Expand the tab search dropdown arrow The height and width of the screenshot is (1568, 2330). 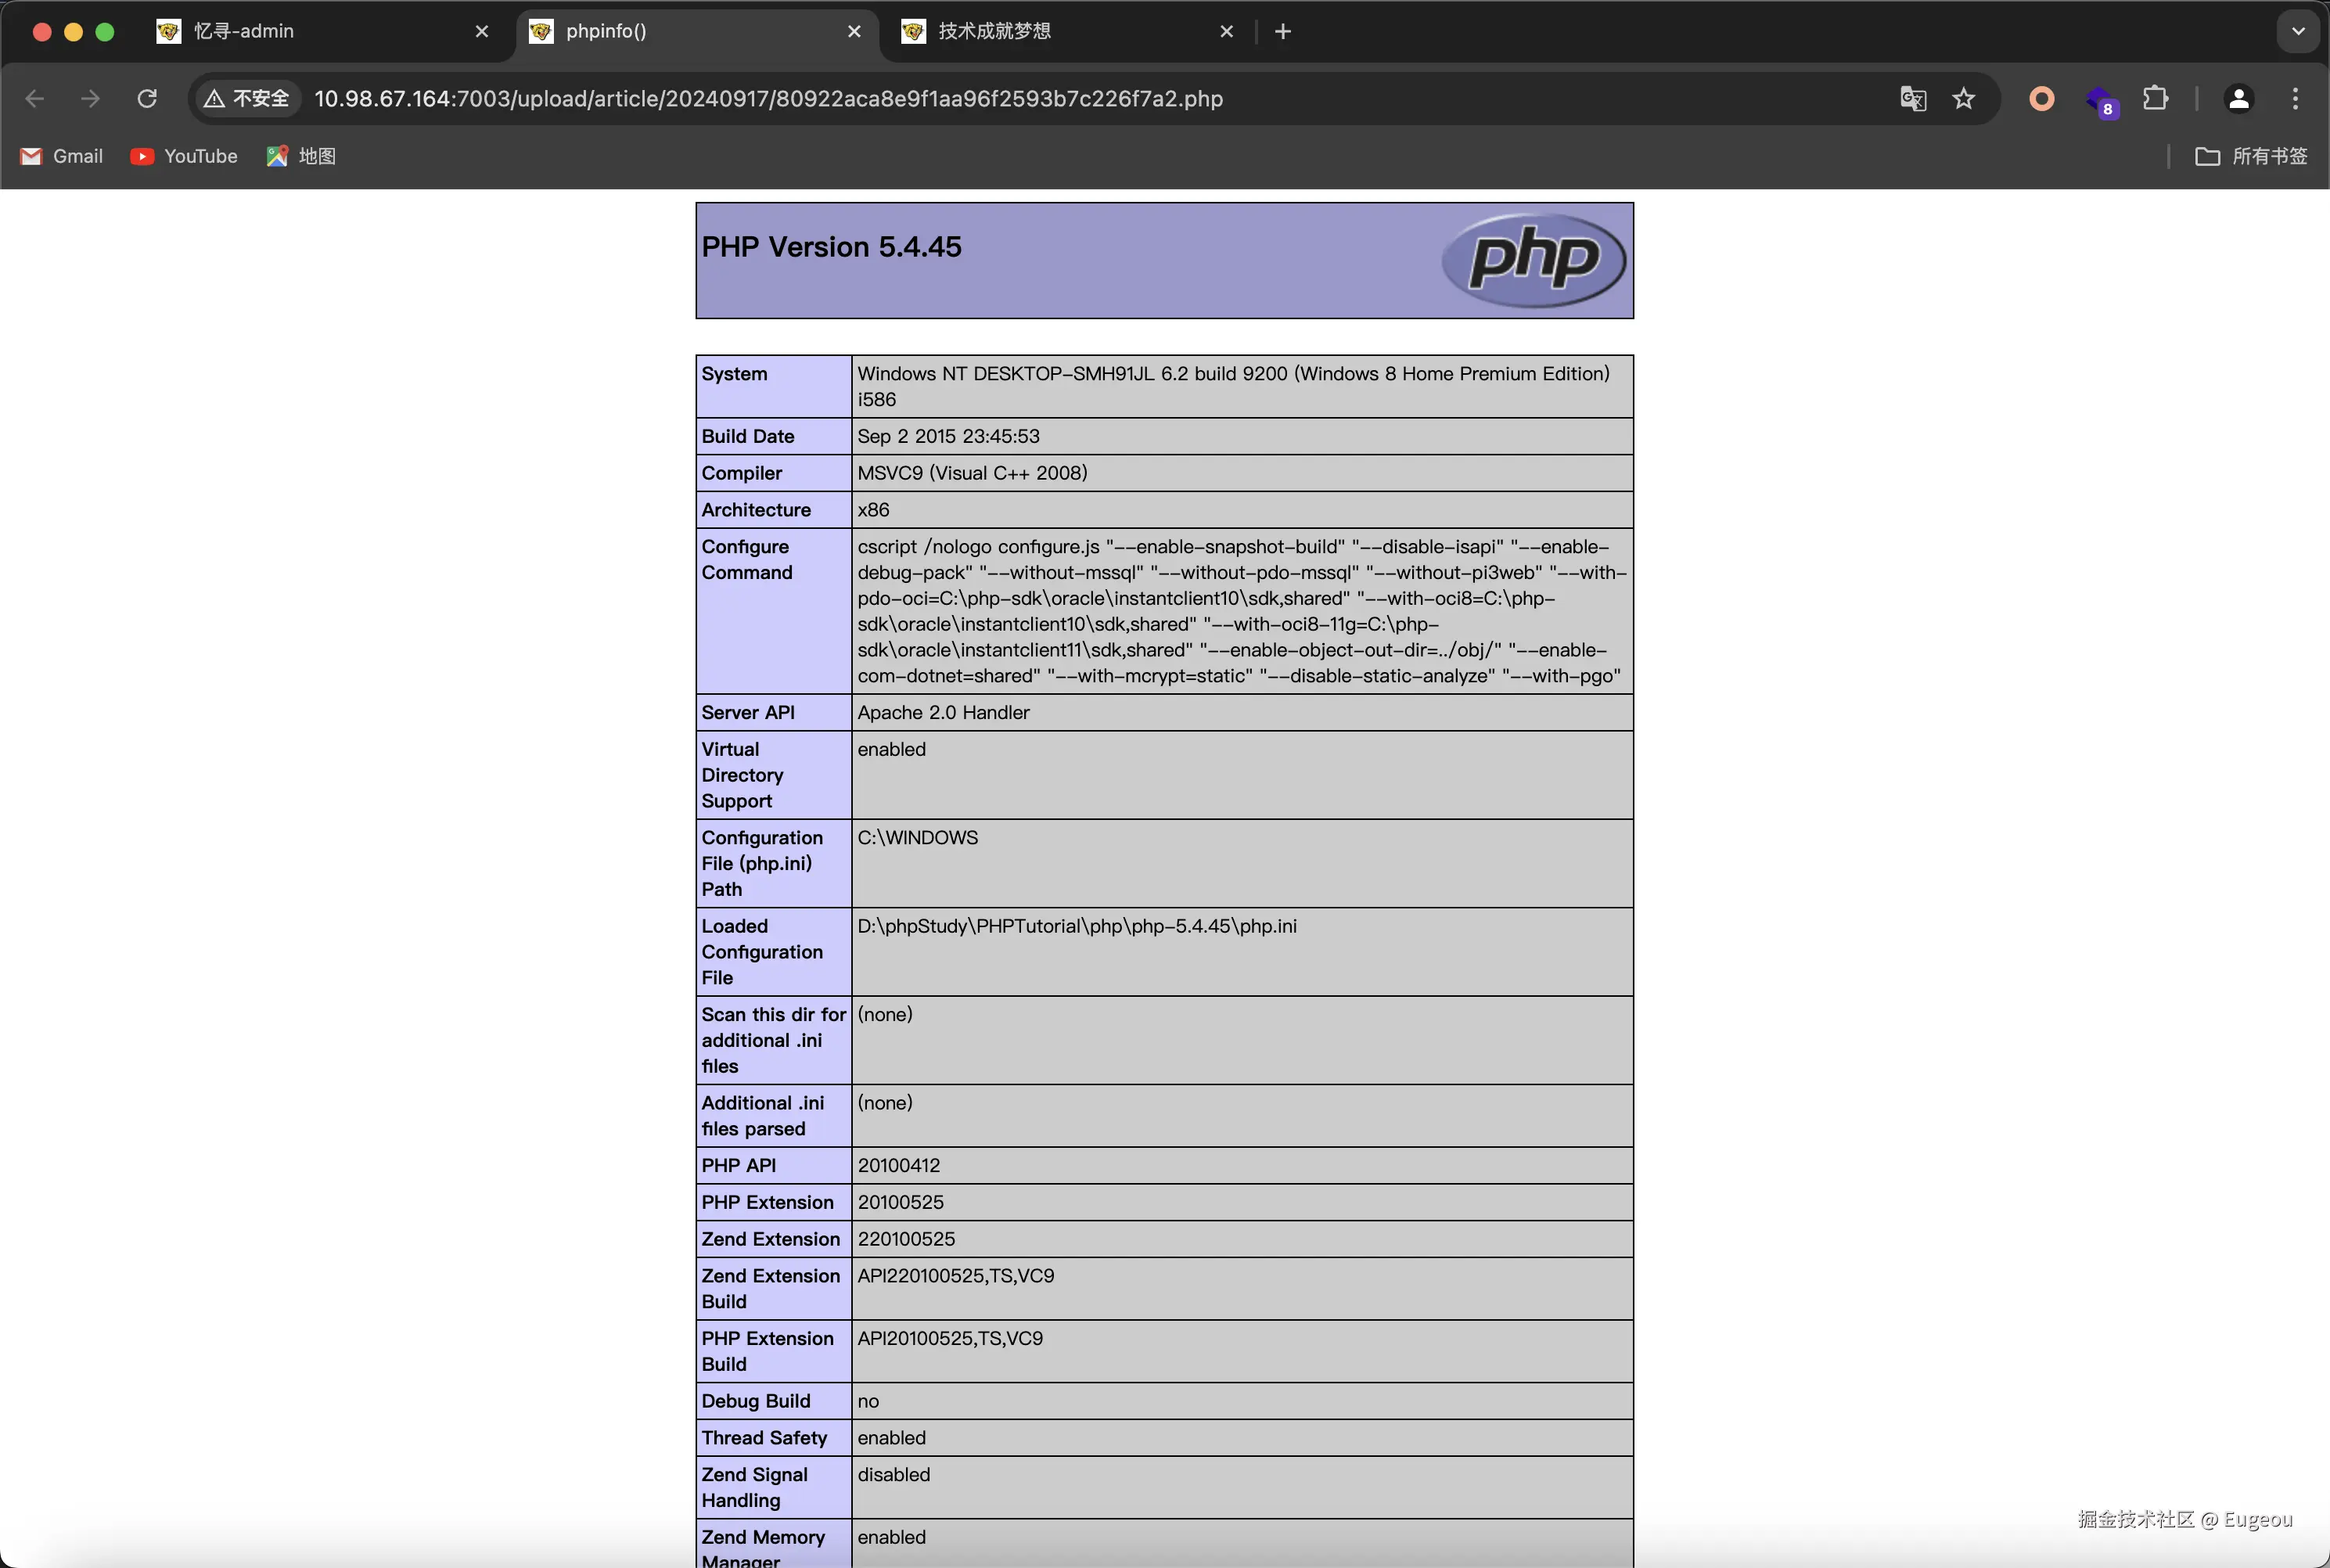click(x=2298, y=31)
